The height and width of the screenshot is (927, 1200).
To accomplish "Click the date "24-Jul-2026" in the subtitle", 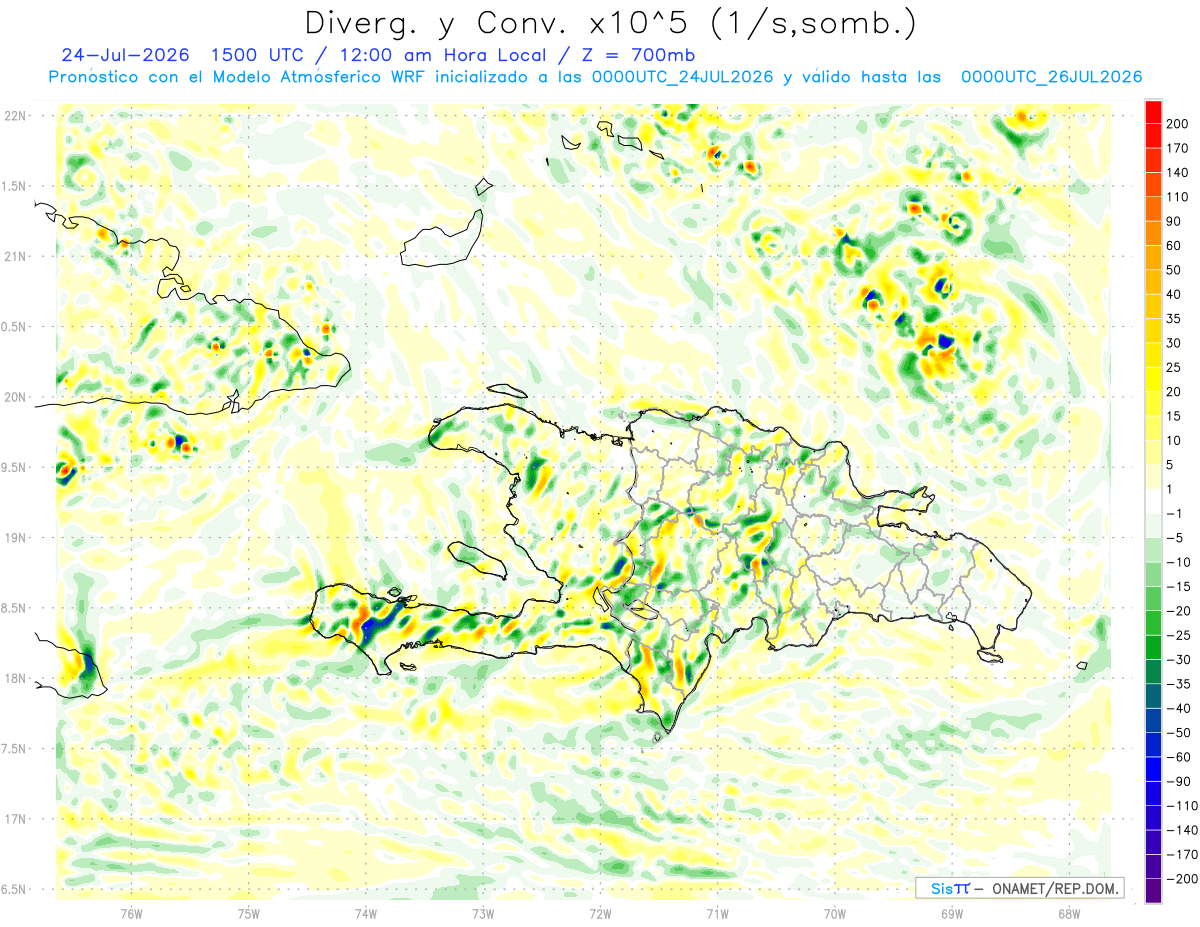I will coord(125,55).
